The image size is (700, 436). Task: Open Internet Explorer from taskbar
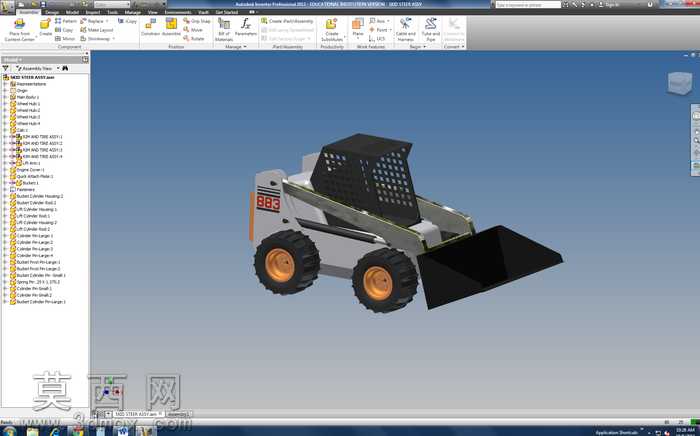coord(55,432)
